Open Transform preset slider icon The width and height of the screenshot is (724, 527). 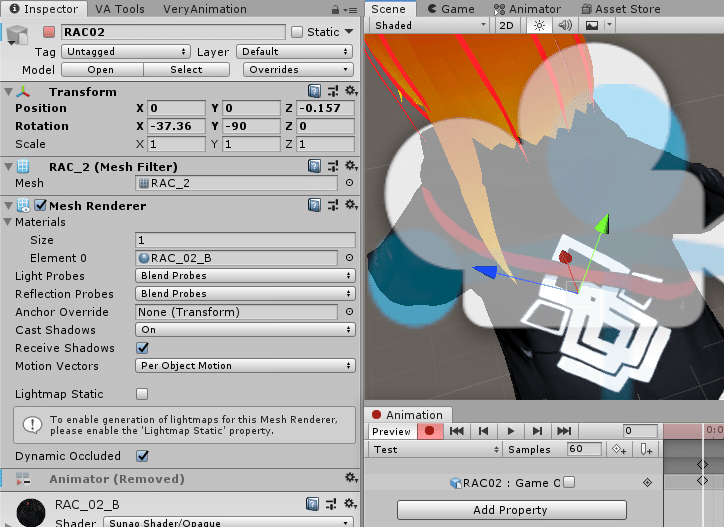point(332,91)
